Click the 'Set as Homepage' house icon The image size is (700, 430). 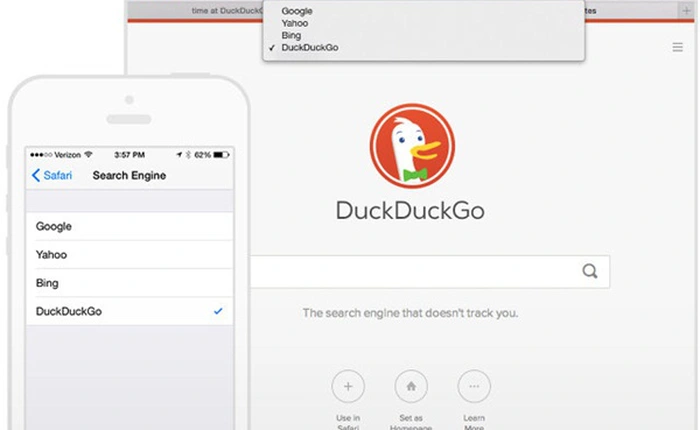[x=411, y=386]
